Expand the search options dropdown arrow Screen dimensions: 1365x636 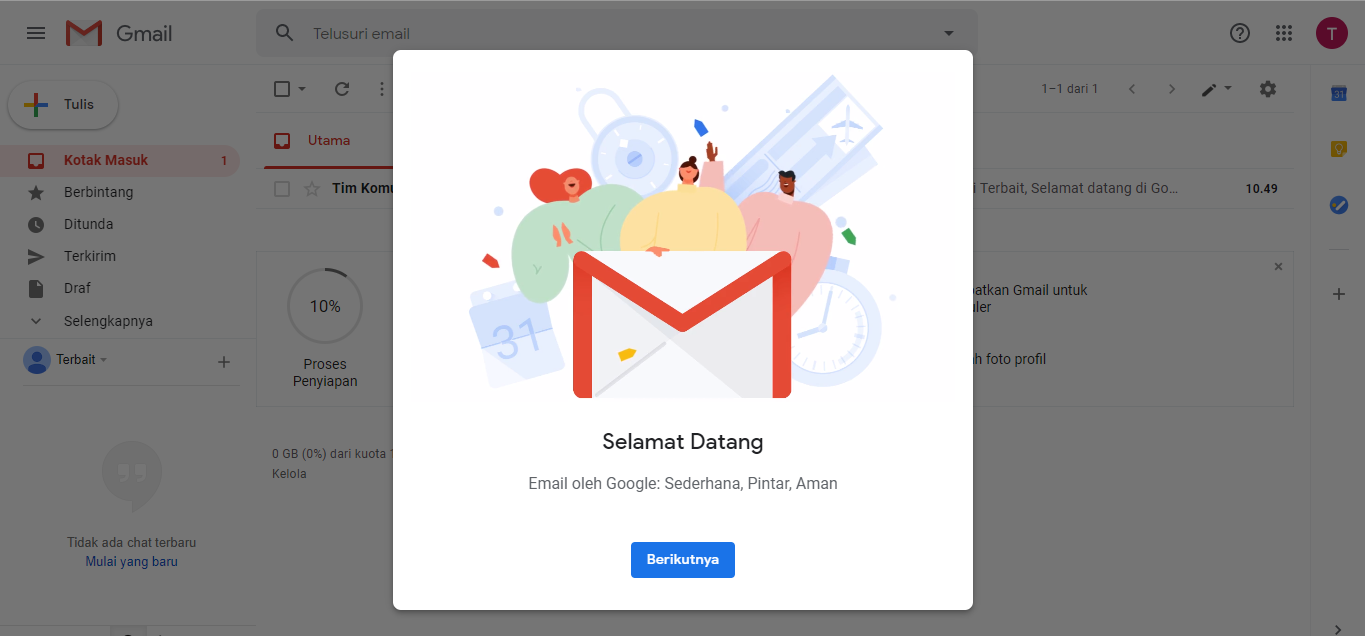tap(949, 34)
